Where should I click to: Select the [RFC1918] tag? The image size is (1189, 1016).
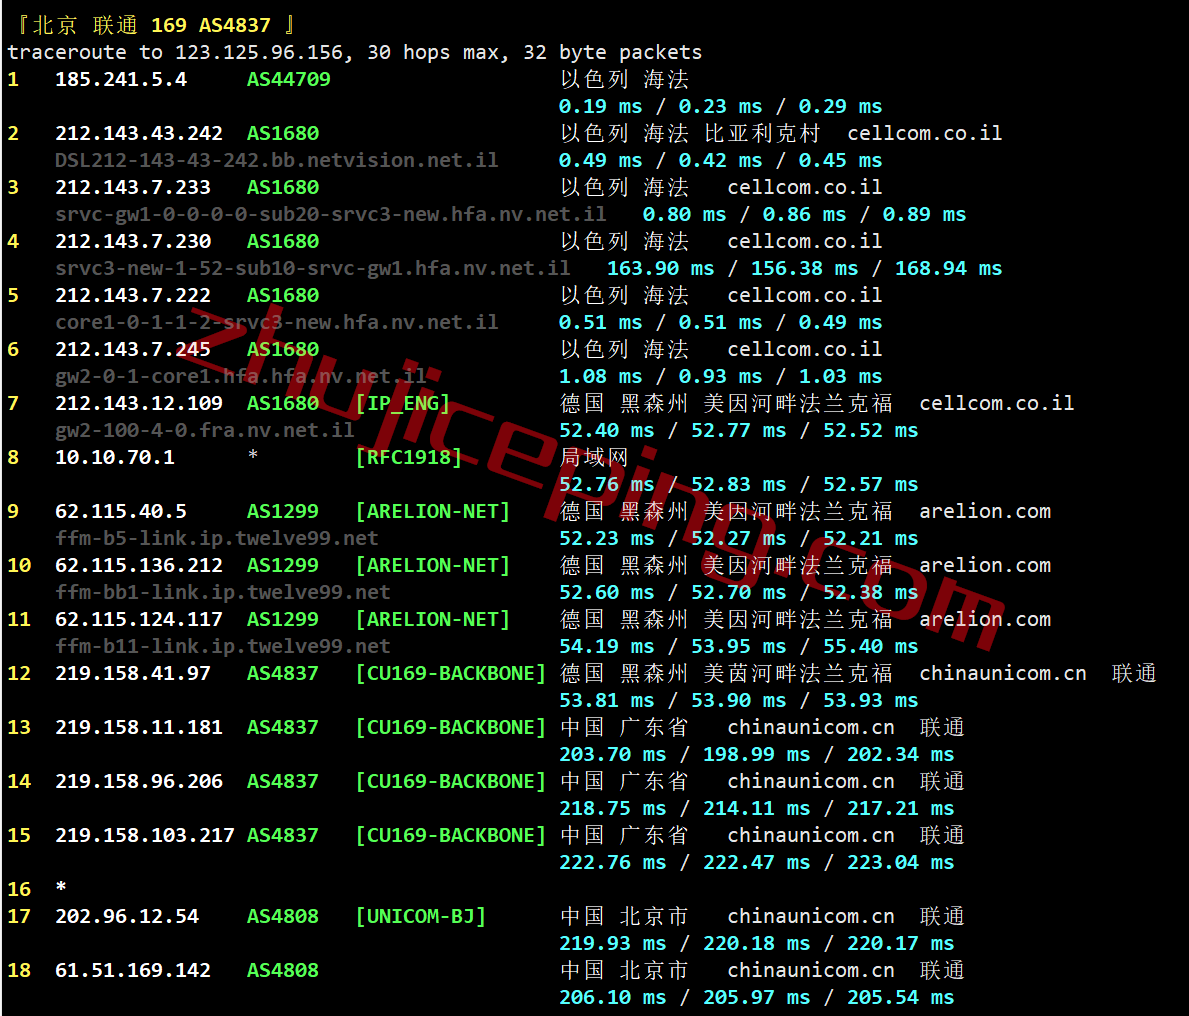408,457
